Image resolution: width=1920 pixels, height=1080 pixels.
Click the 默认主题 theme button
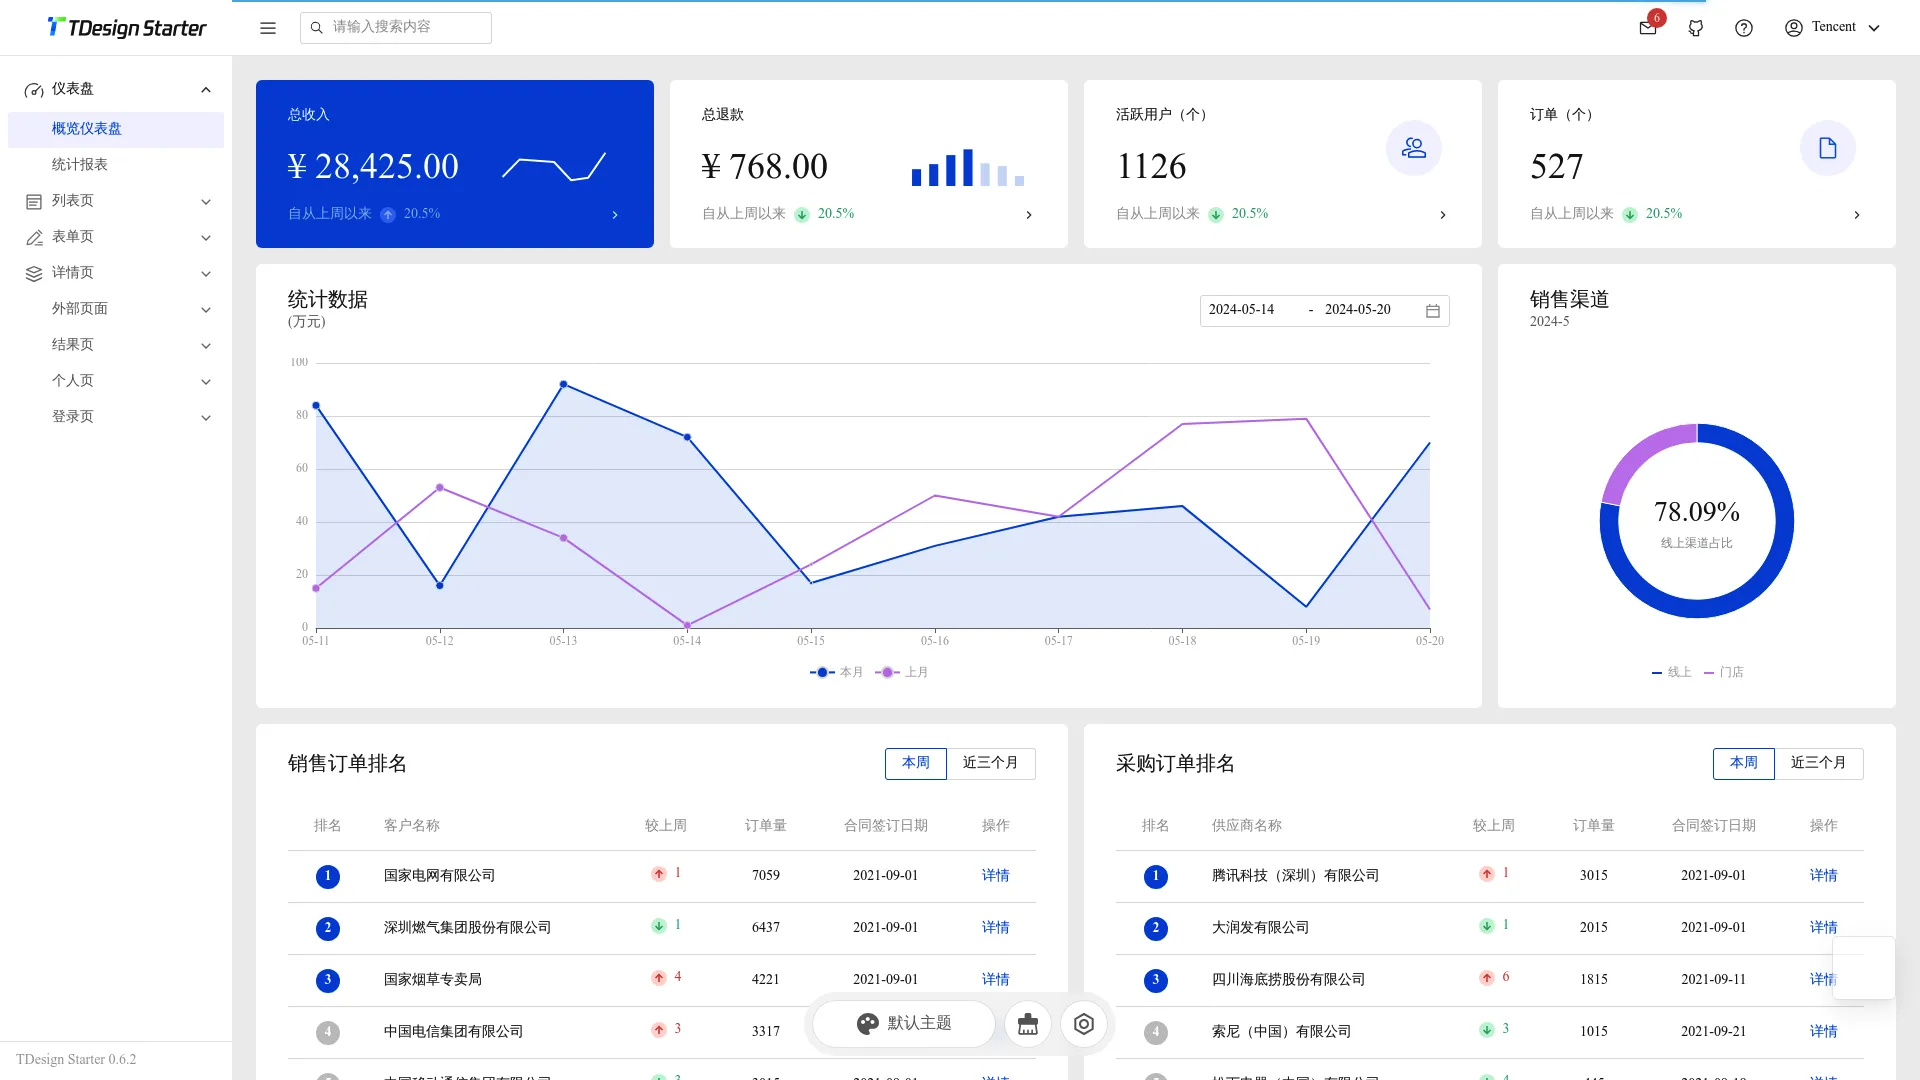tap(904, 1024)
